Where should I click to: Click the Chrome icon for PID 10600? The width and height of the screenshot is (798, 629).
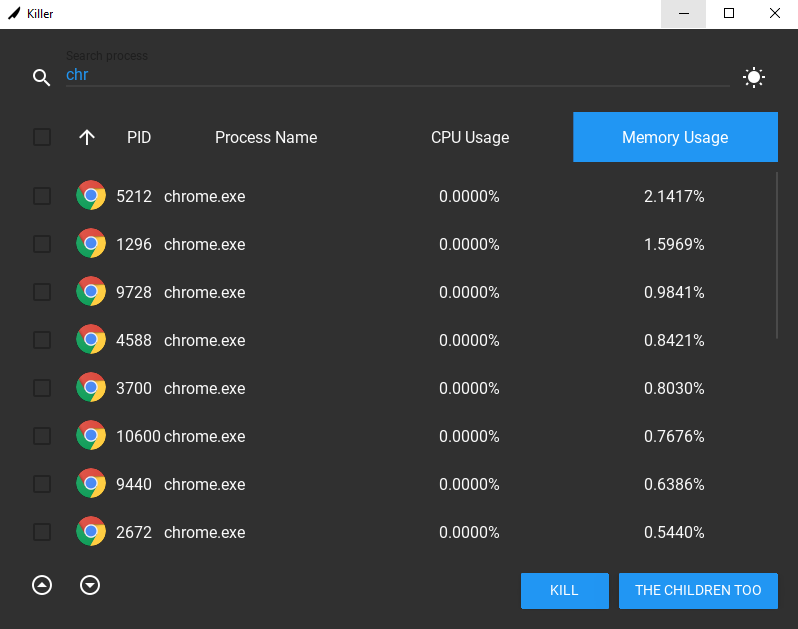pos(91,436)
